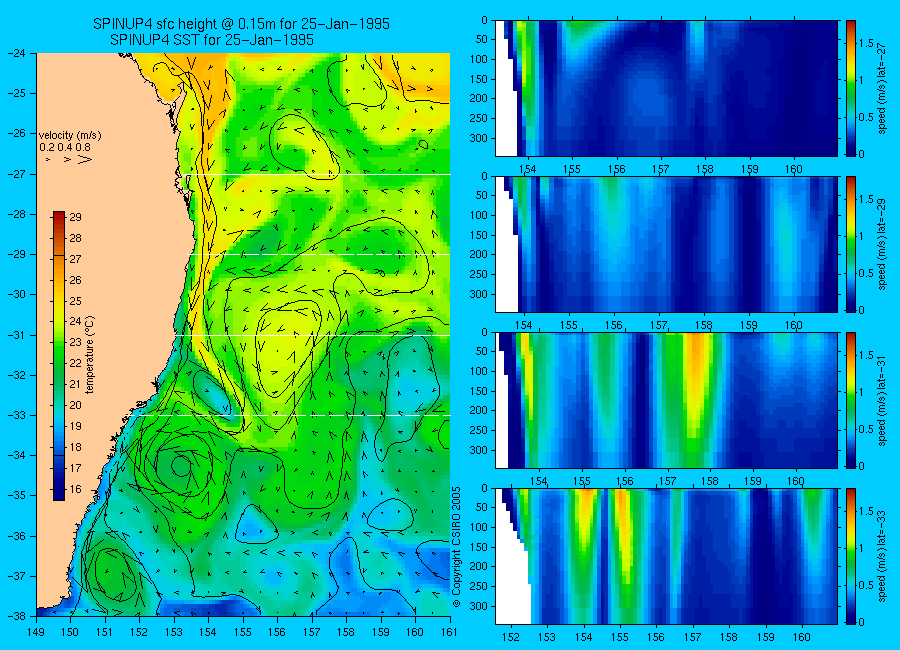Click the -33 latitude tick on the map axis
Image resolution: width=900 pixels, height=650 pixels.
17,415
